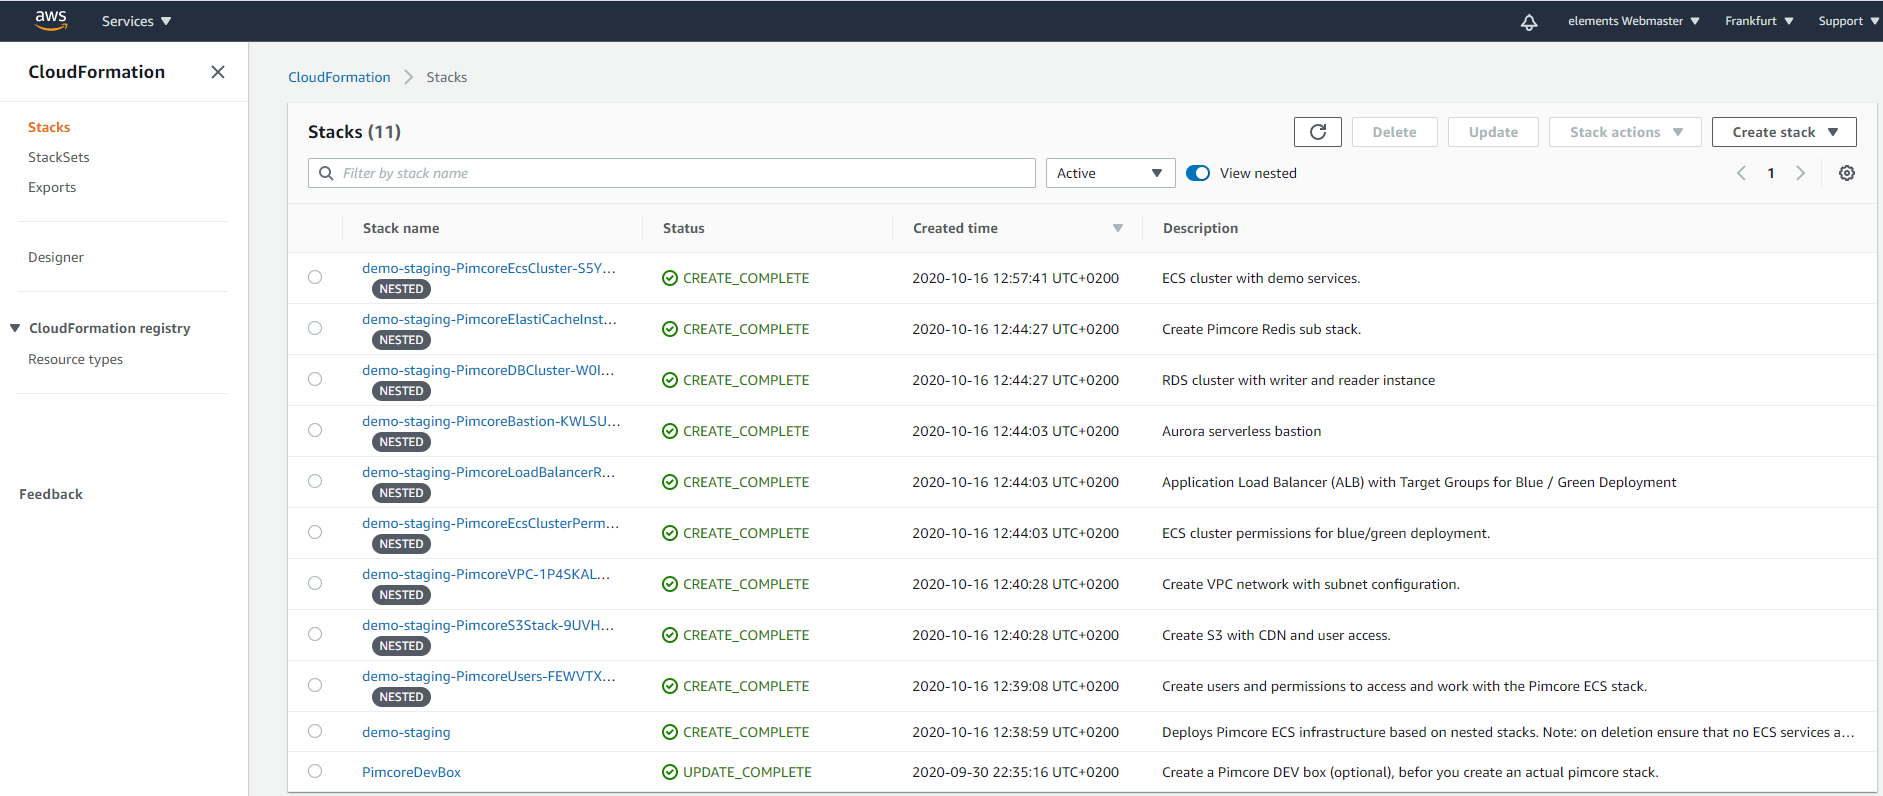Click CloudFormation breadcrumb link
This screenshot has height=796, width=1883.
[x=339, y=77]
